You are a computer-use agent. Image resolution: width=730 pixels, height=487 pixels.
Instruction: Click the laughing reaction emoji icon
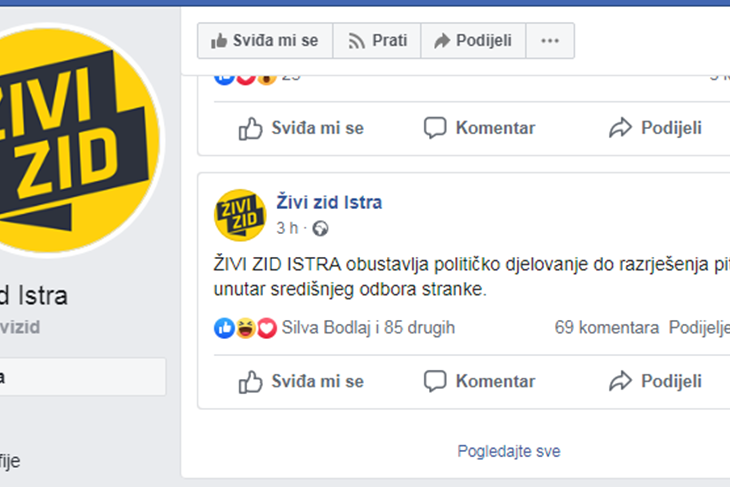click(245, 328)
